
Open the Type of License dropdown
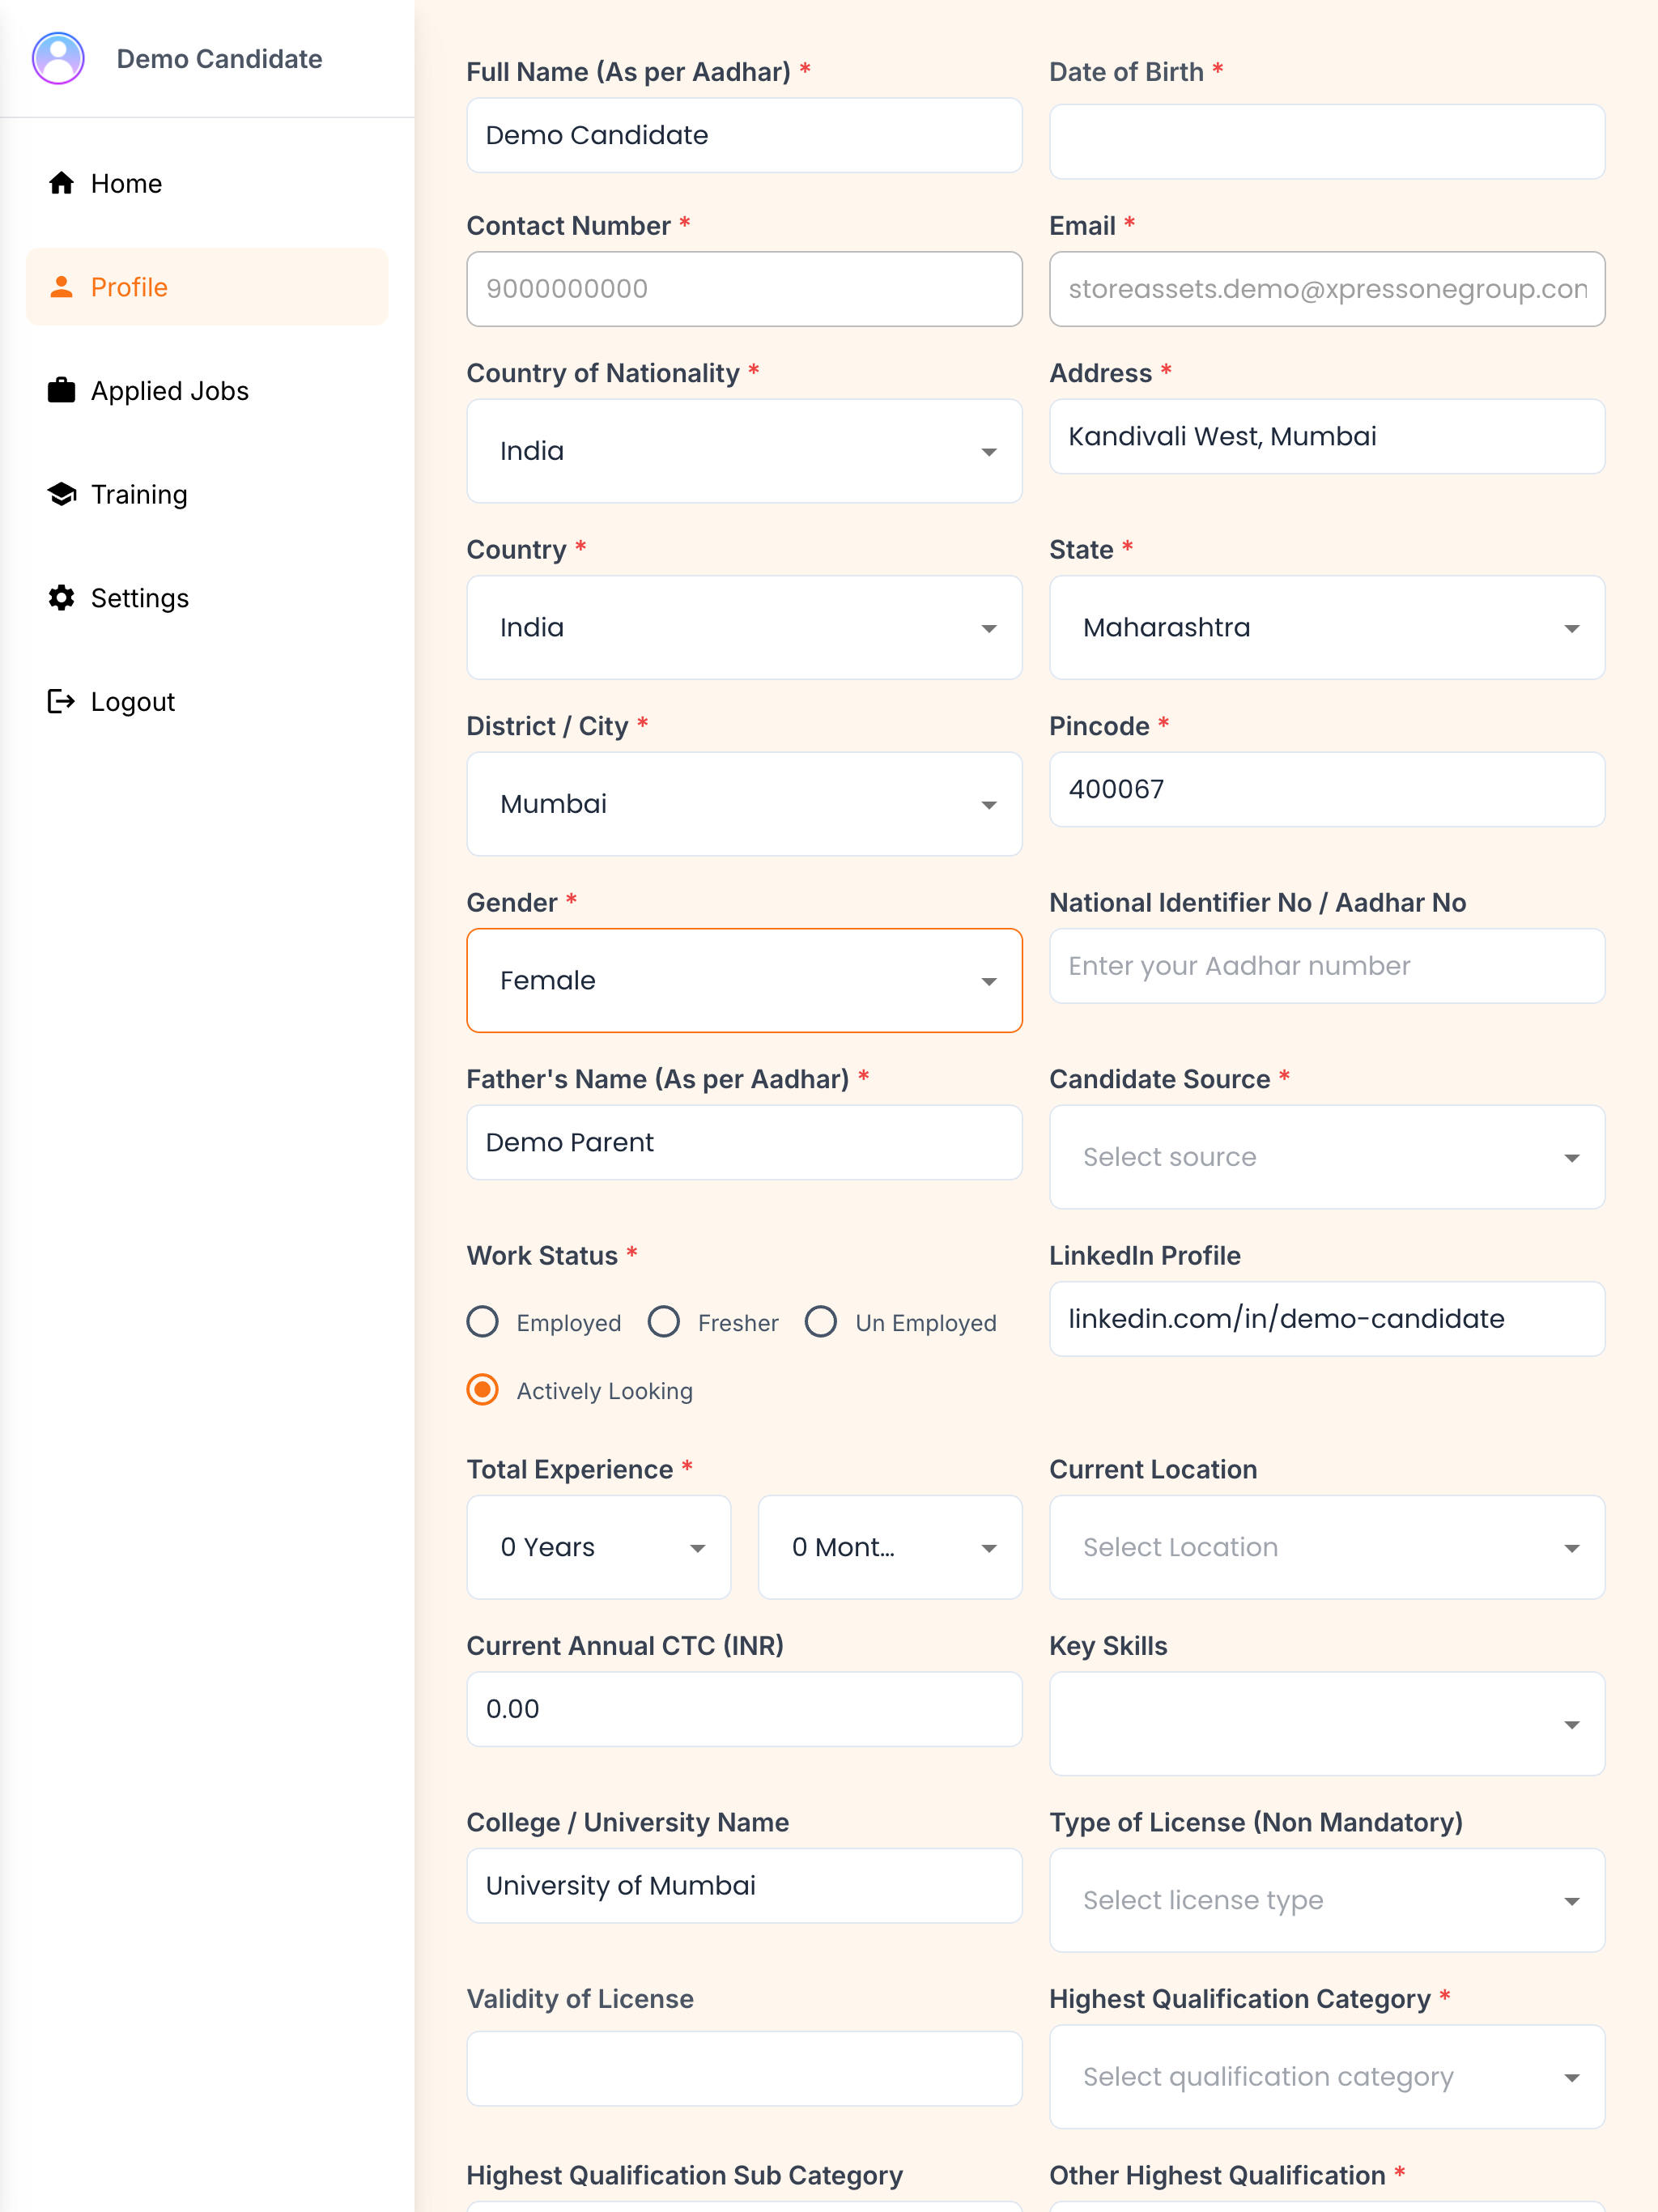click(x=1327, y=1900)
